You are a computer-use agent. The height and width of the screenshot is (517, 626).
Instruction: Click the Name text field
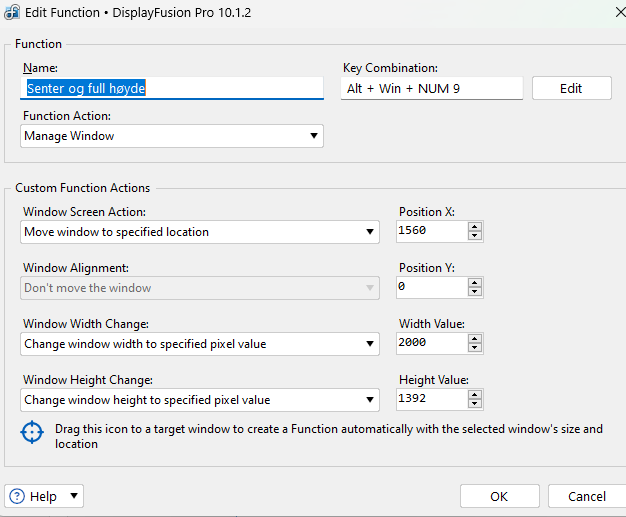172,88
